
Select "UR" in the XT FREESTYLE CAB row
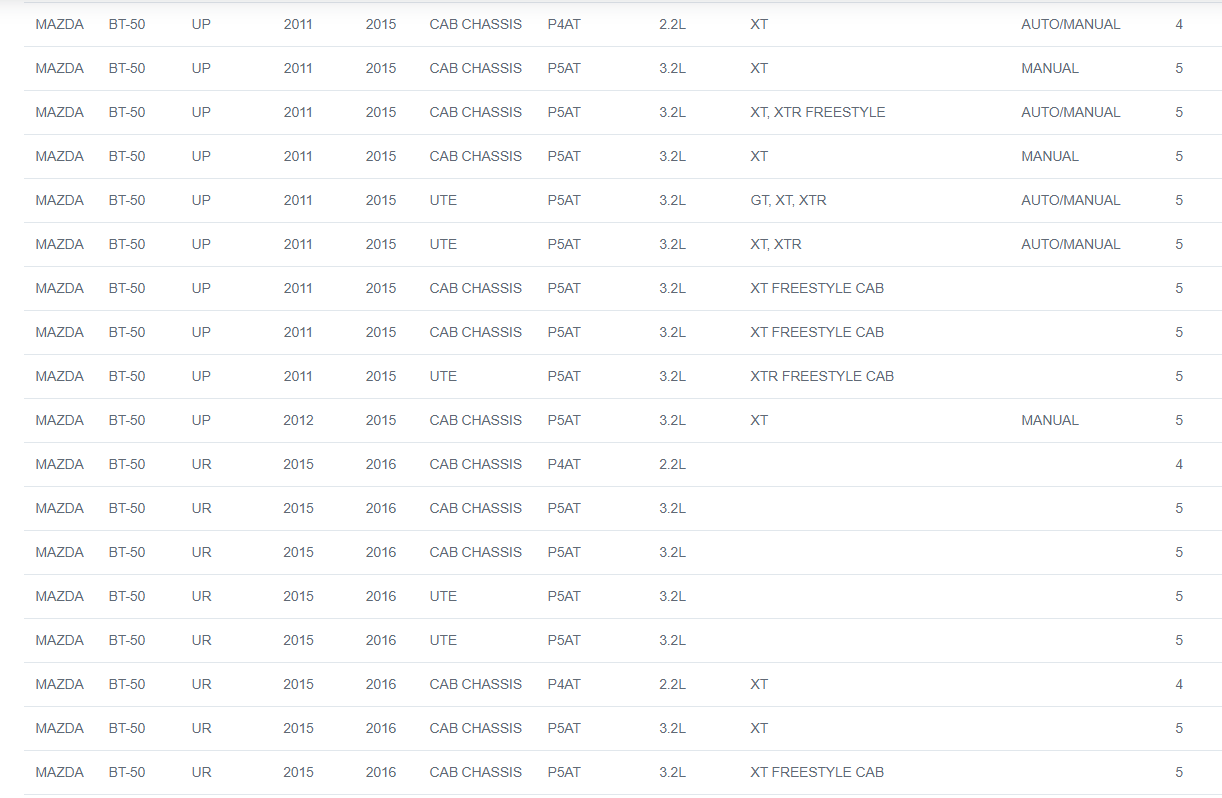click(202, 772)
